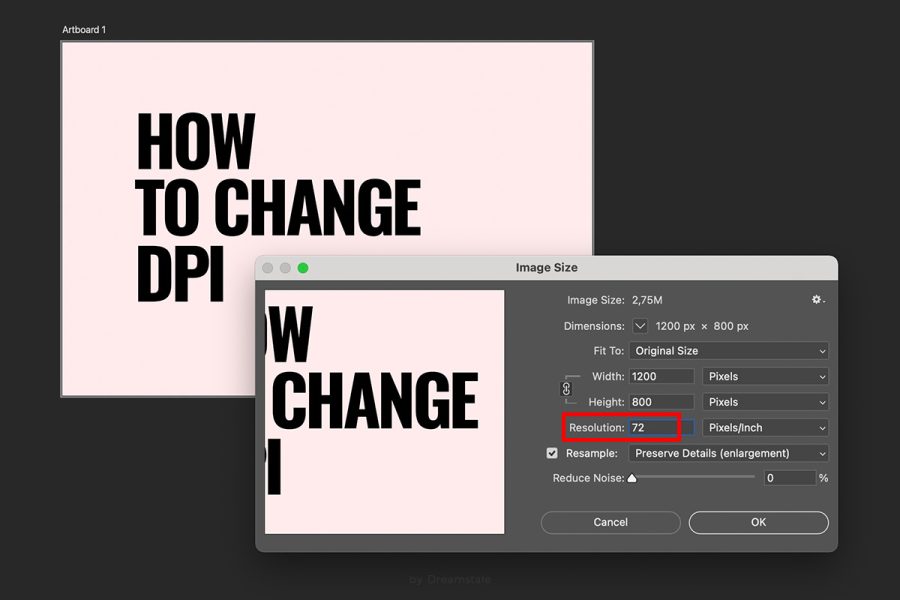
Task: Click the chain icon to unlink width and height
Action: [x=568, y=388]
